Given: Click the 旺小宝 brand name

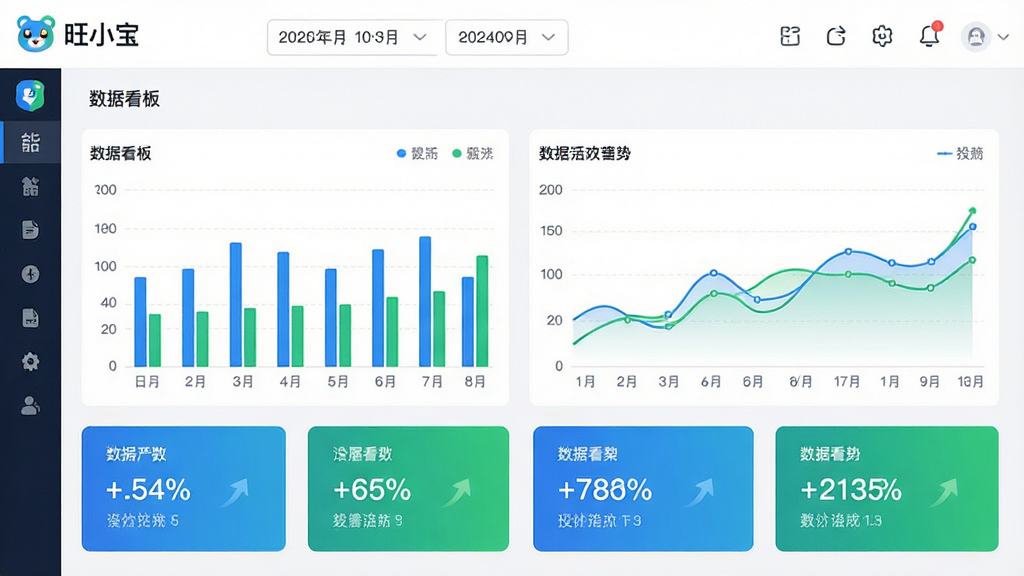Looking at the screenshot, I should [x=101, y=35].
